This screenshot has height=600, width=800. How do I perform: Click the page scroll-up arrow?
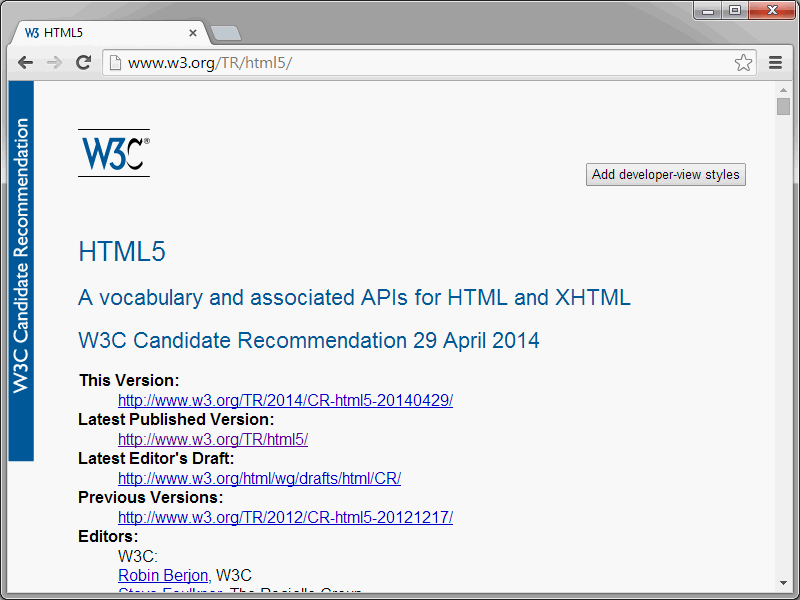coord(783,90)
